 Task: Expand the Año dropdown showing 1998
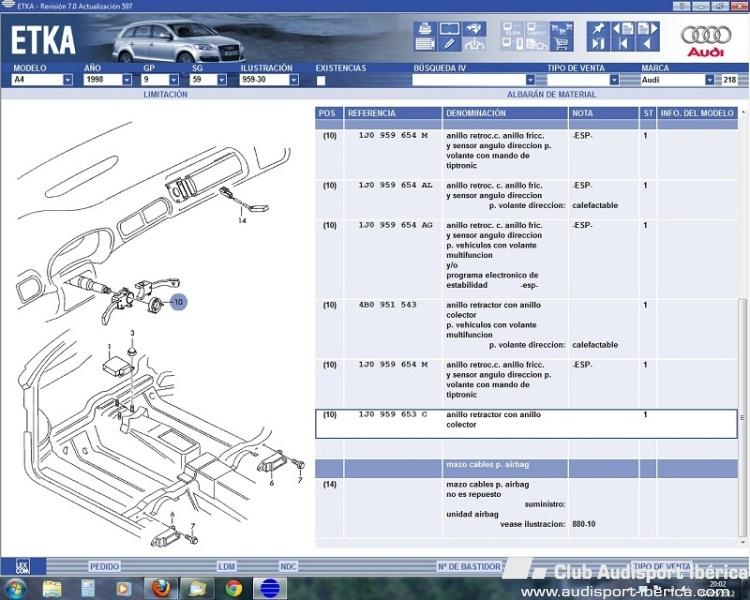[x=126, y=80]
